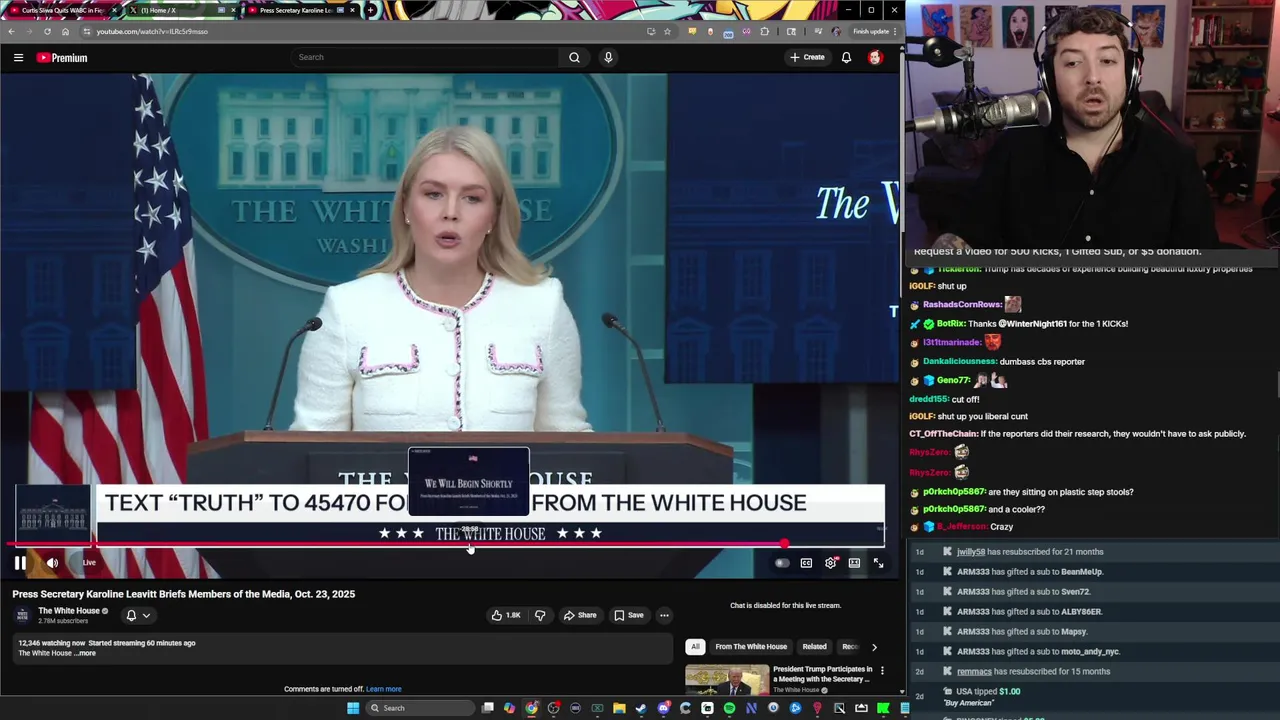The height and width of the screenshot is (720, 1280).
Task: Pause the live video
Action: [20, 563]
